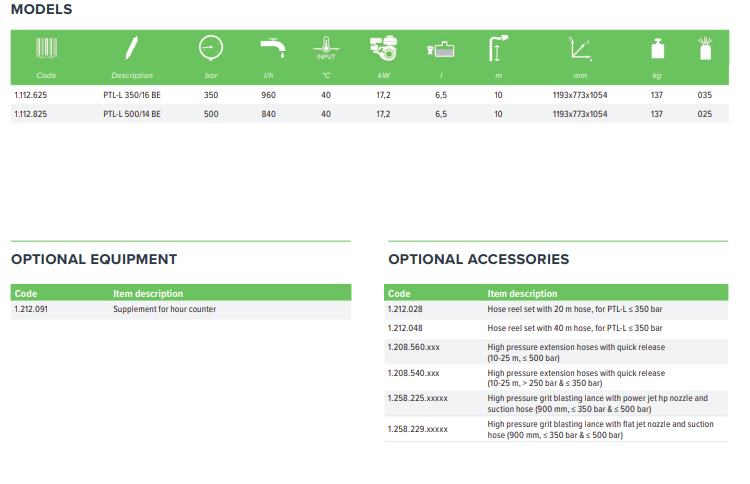Click the thermometer INPUT temperature icon
750x484 pixels.
[x=326, y=48]
